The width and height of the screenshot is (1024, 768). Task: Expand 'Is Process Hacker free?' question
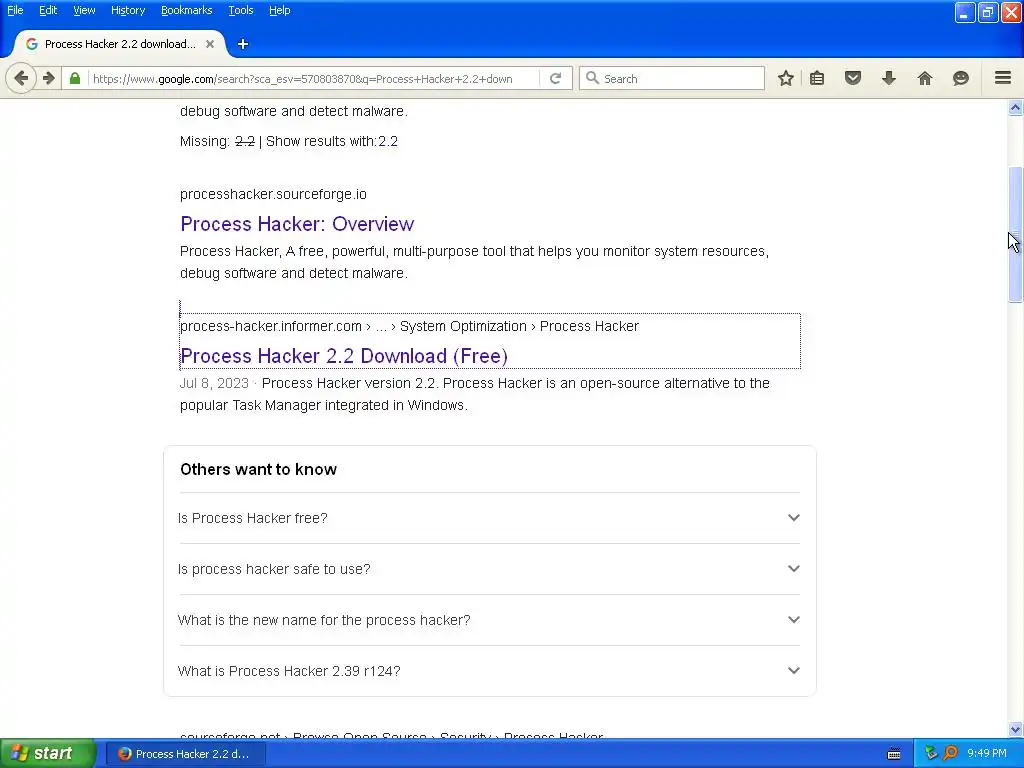tap(489, 518)
